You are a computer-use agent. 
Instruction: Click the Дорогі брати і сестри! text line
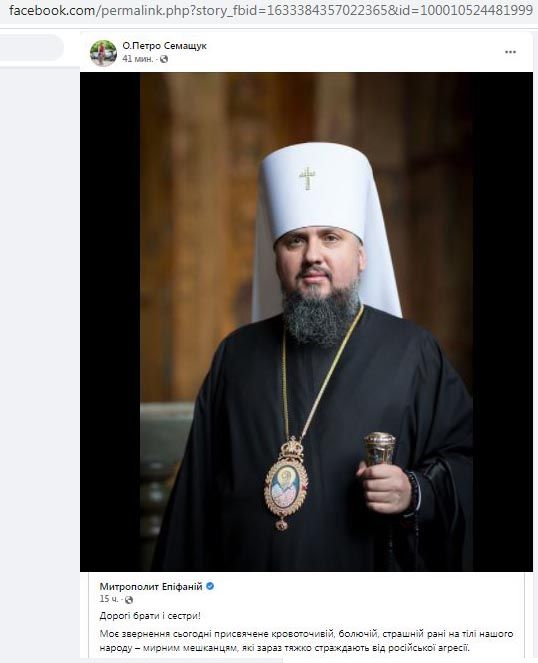coord(150,616)
